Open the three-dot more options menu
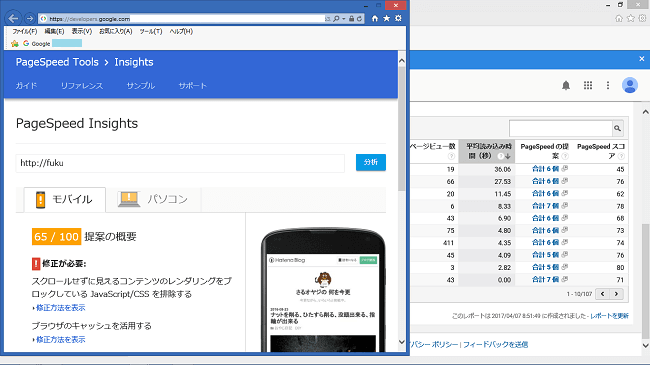The width and height of the screenshot is (650, 365). (608, 85)
